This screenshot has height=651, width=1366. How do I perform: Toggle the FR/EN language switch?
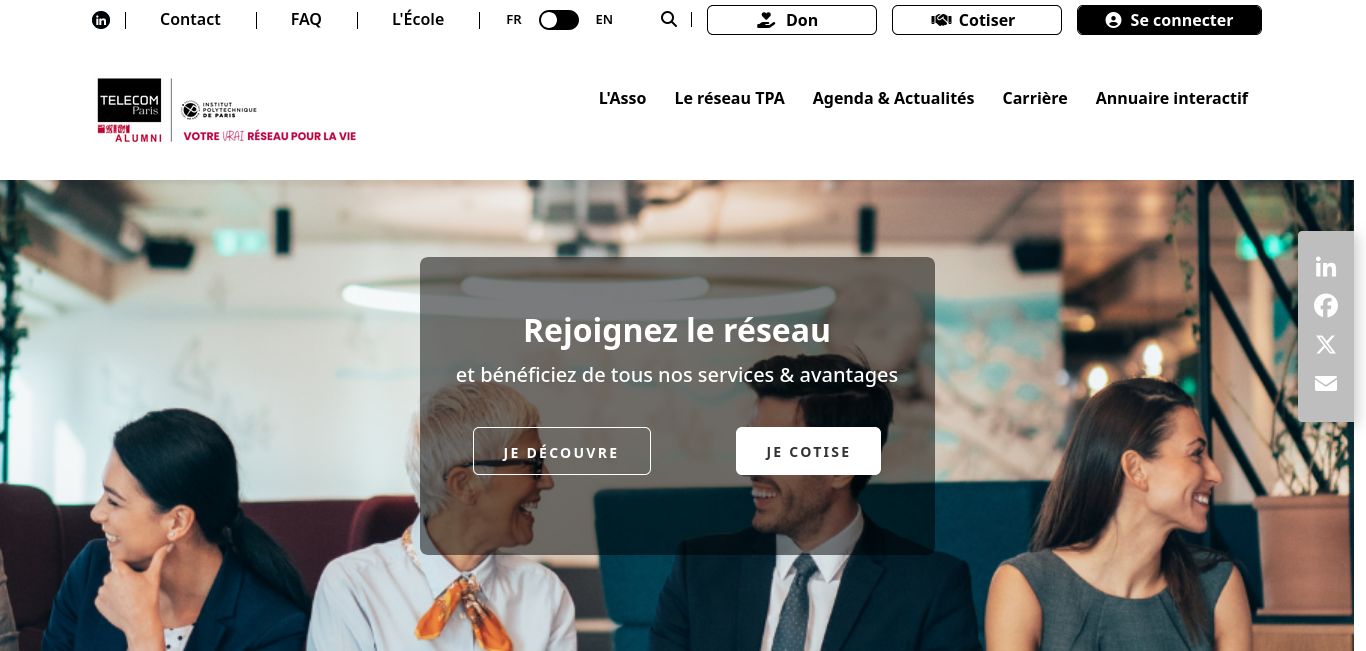click(x=559, y=20)
